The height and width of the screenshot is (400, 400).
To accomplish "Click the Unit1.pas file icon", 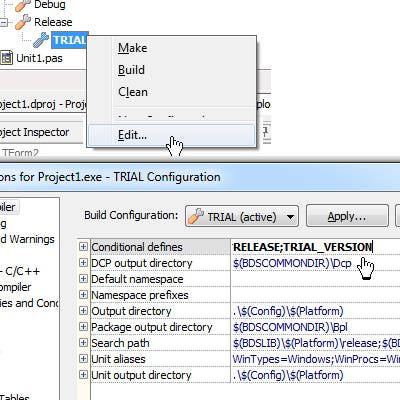I will [7, 58].
